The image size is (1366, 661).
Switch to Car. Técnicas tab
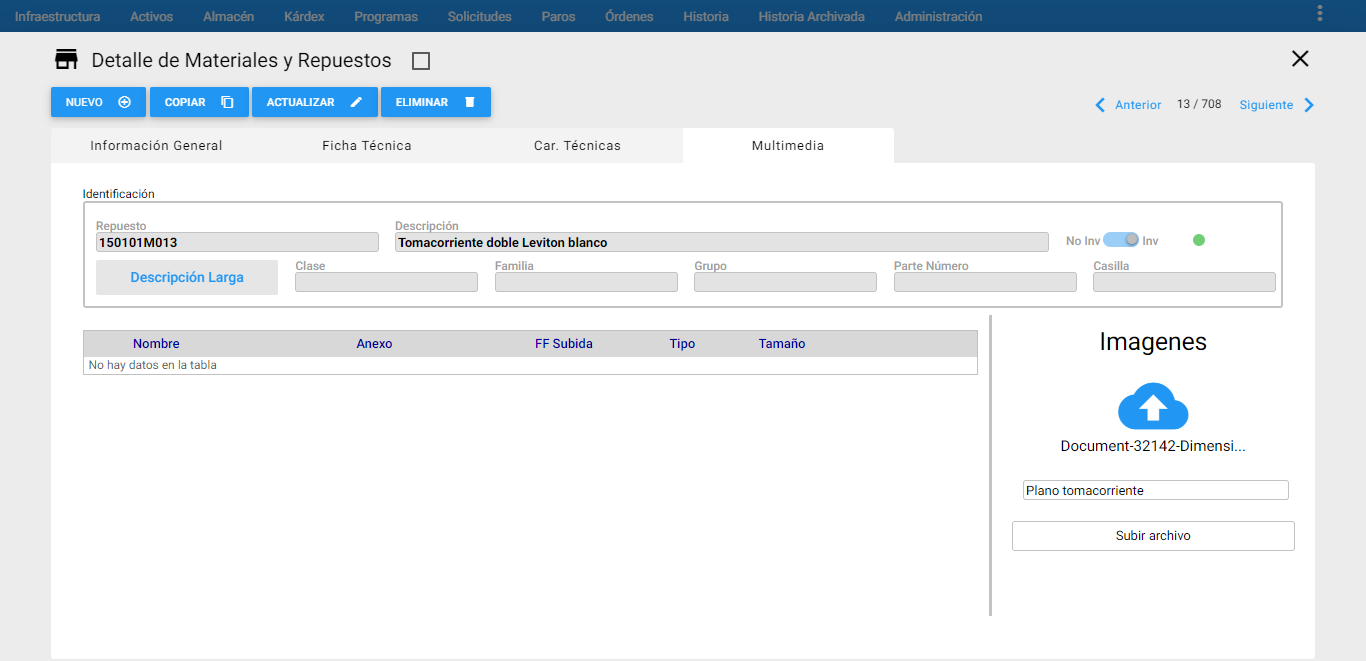(x=577, y=146)
